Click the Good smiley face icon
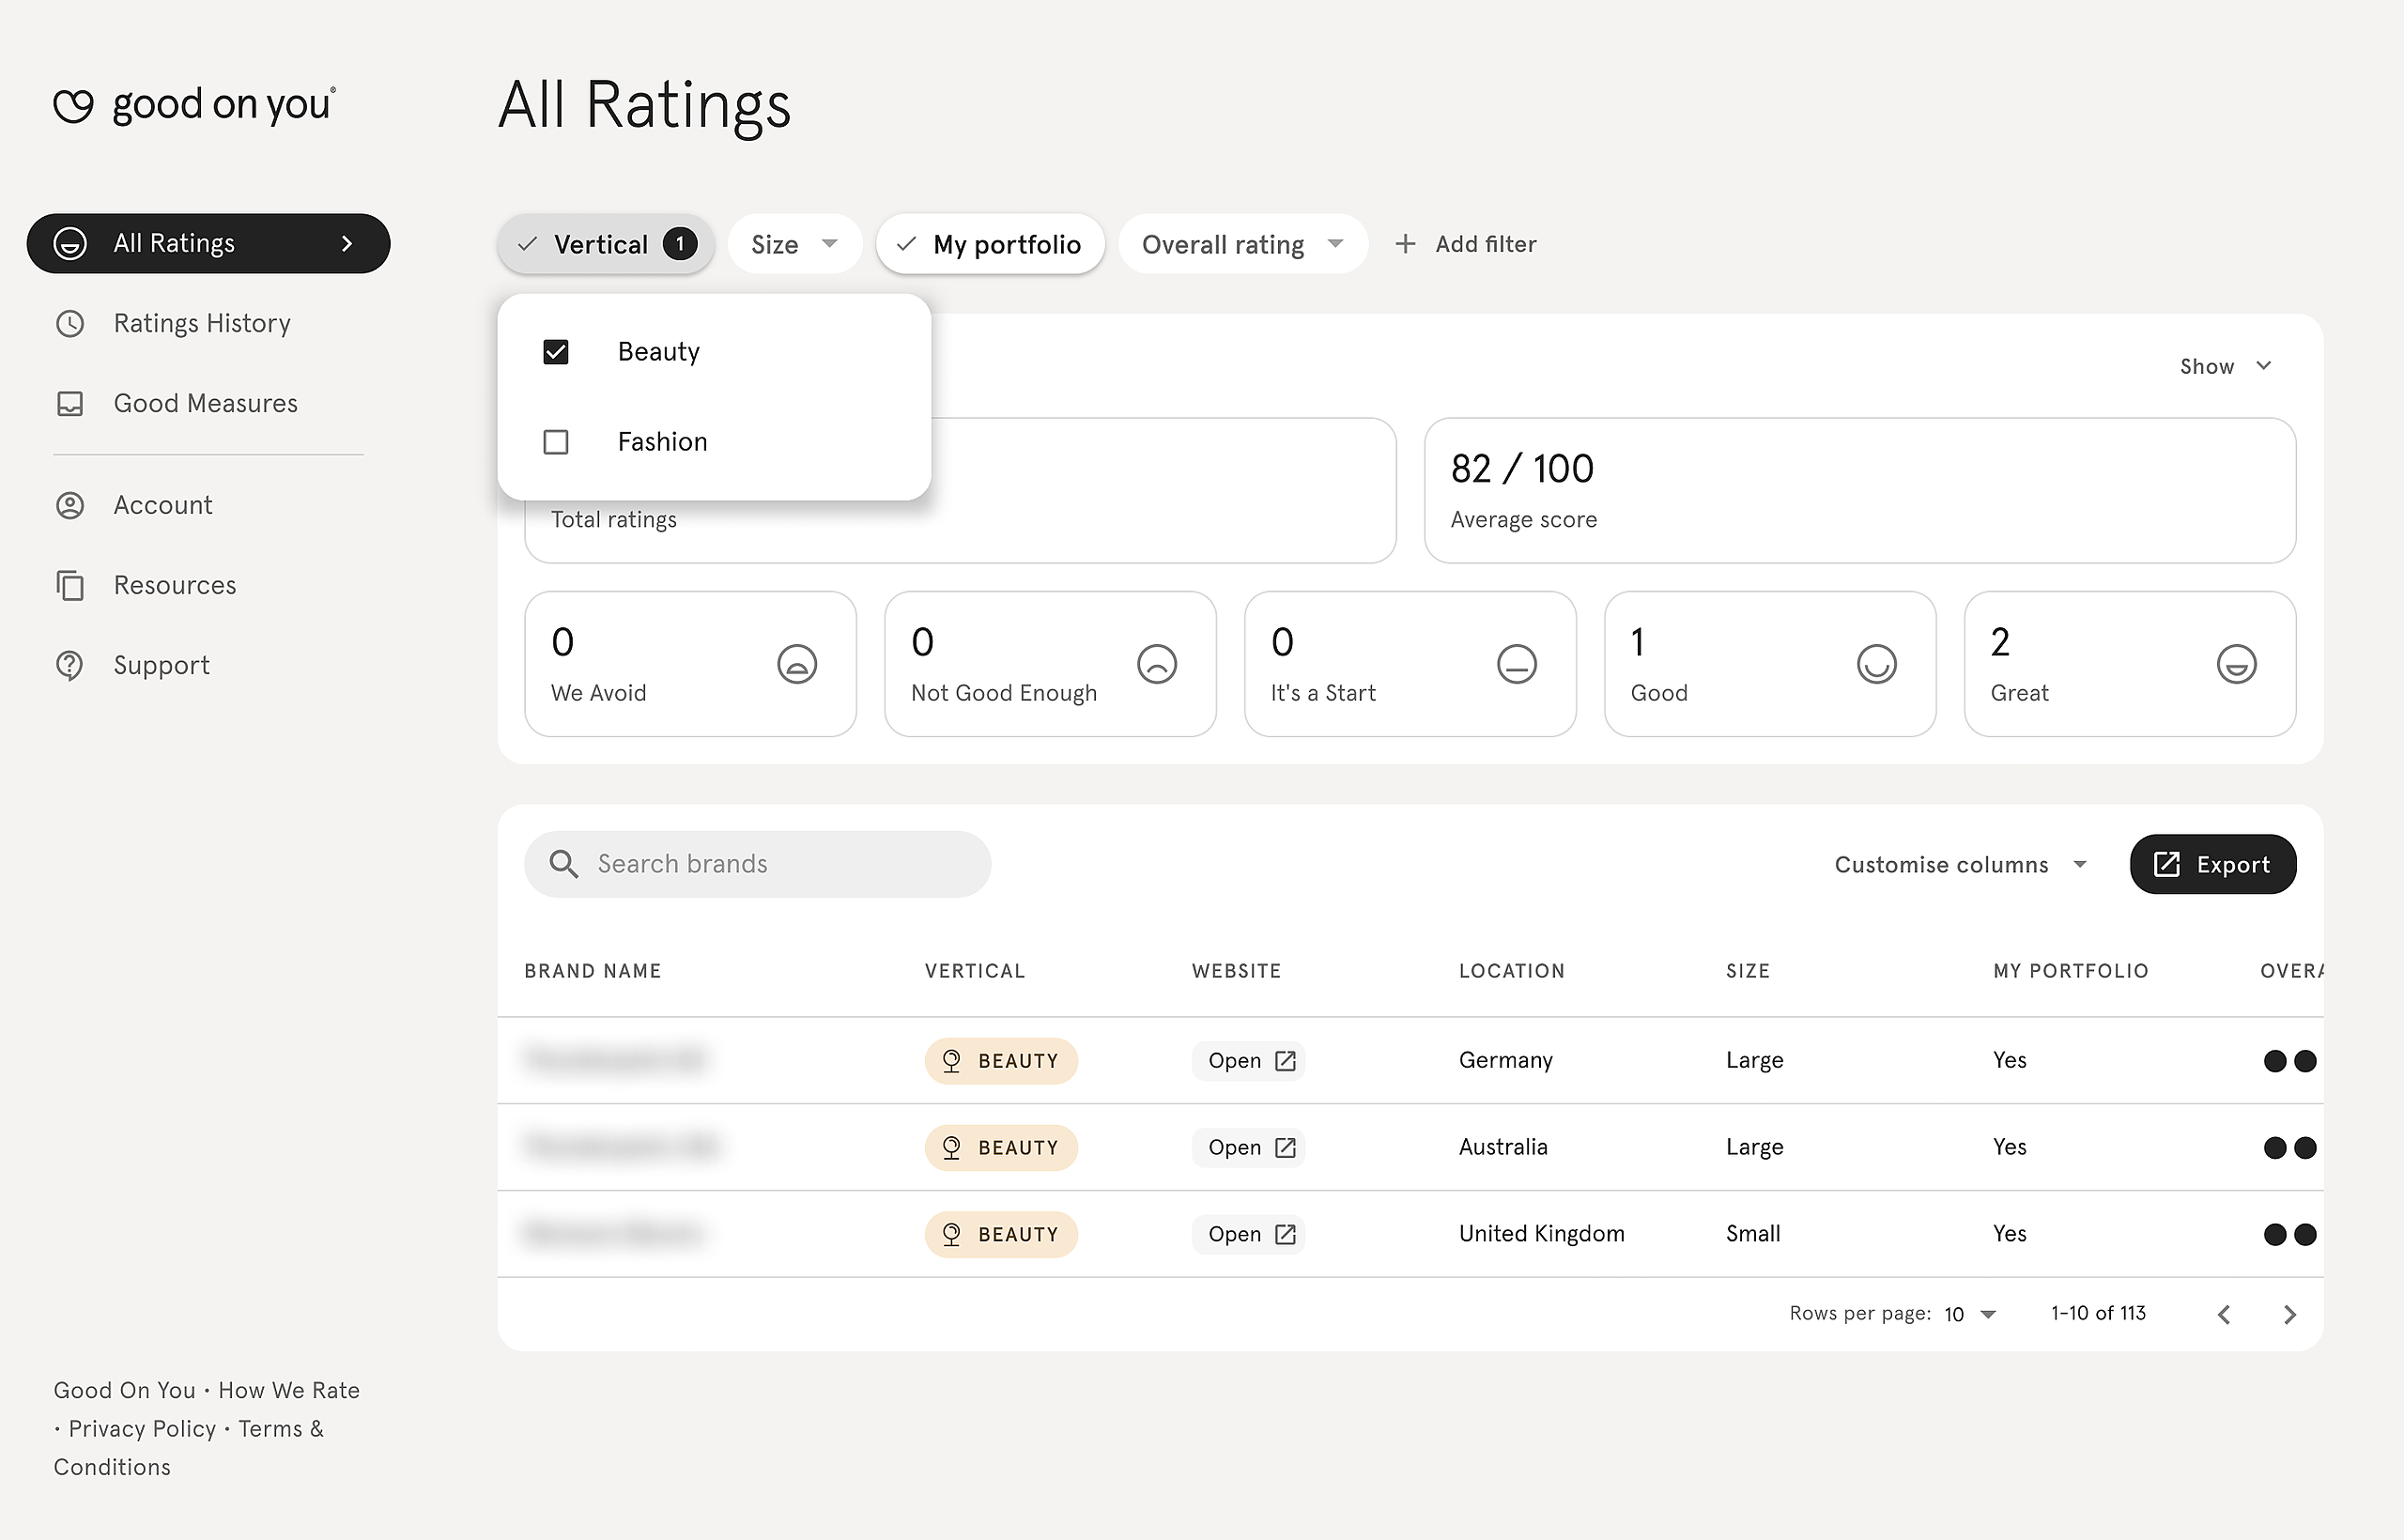The width and height of the screenshot is (2404, 1540). point(1877,664)
